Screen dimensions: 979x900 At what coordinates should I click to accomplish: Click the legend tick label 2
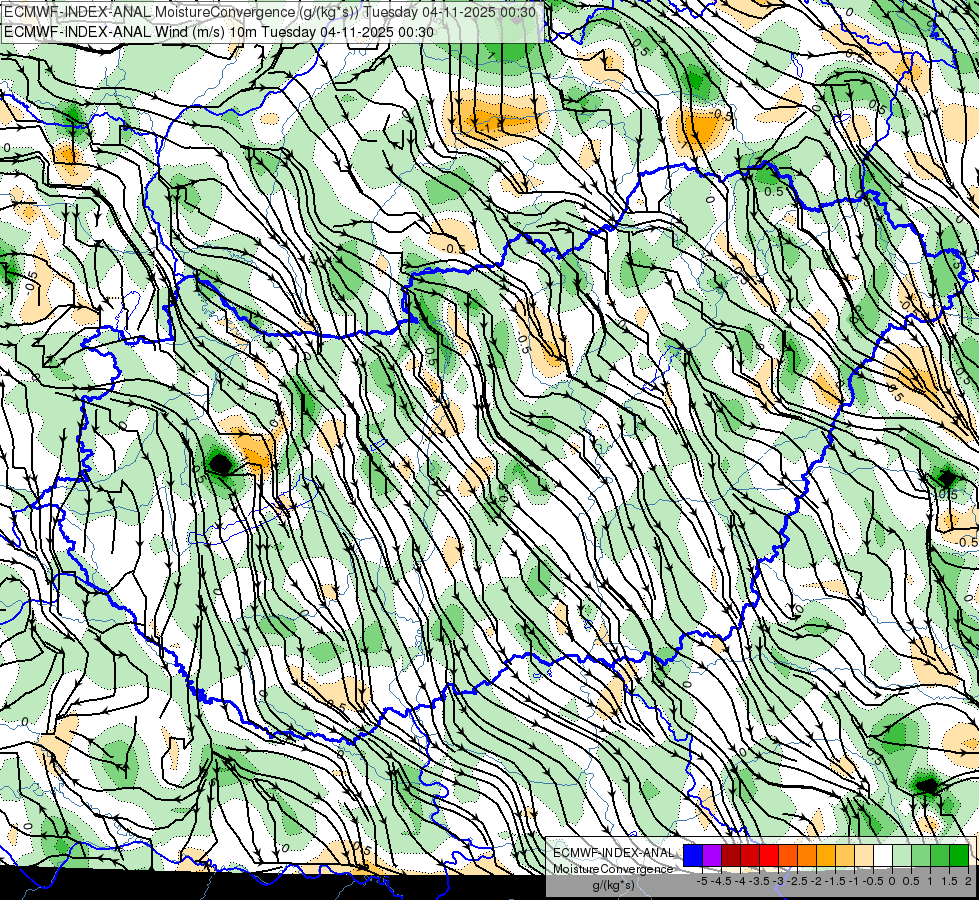coord(968,881)
